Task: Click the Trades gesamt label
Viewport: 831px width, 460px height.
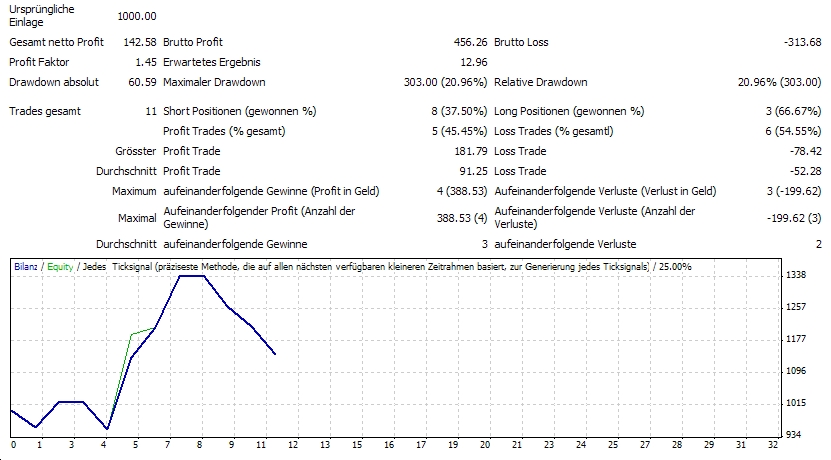Action: [45, 112]
